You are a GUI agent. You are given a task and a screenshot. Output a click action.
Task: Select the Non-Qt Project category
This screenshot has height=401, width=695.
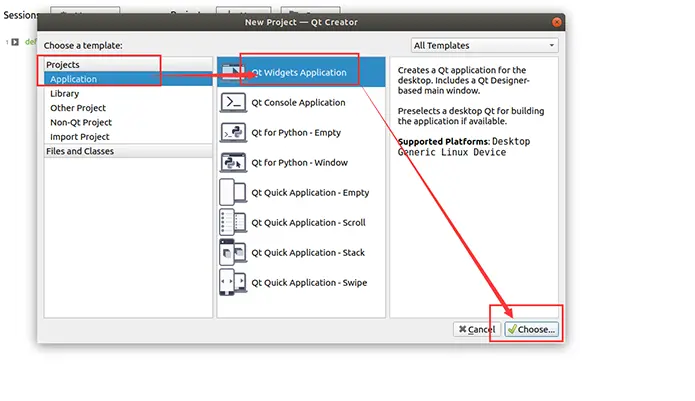[x=128, y=122]
